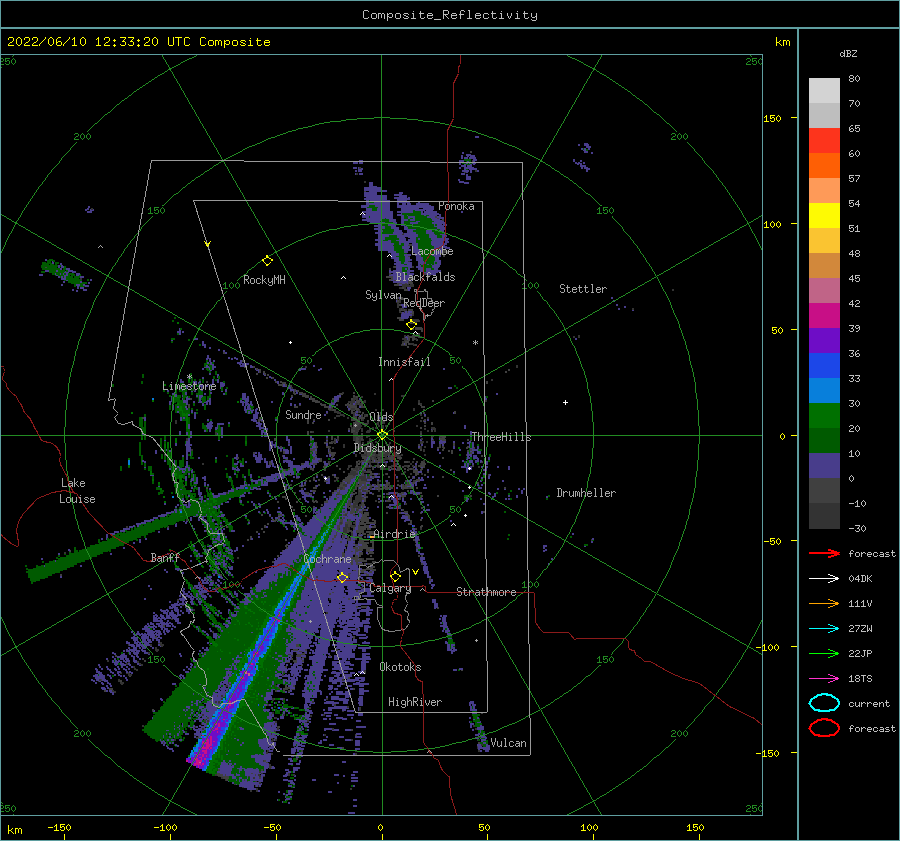The height and width of the screenshot is (841, 900).
Task: Click the Airdrie label
Action: pyautogui.click(x=394, y=534)
